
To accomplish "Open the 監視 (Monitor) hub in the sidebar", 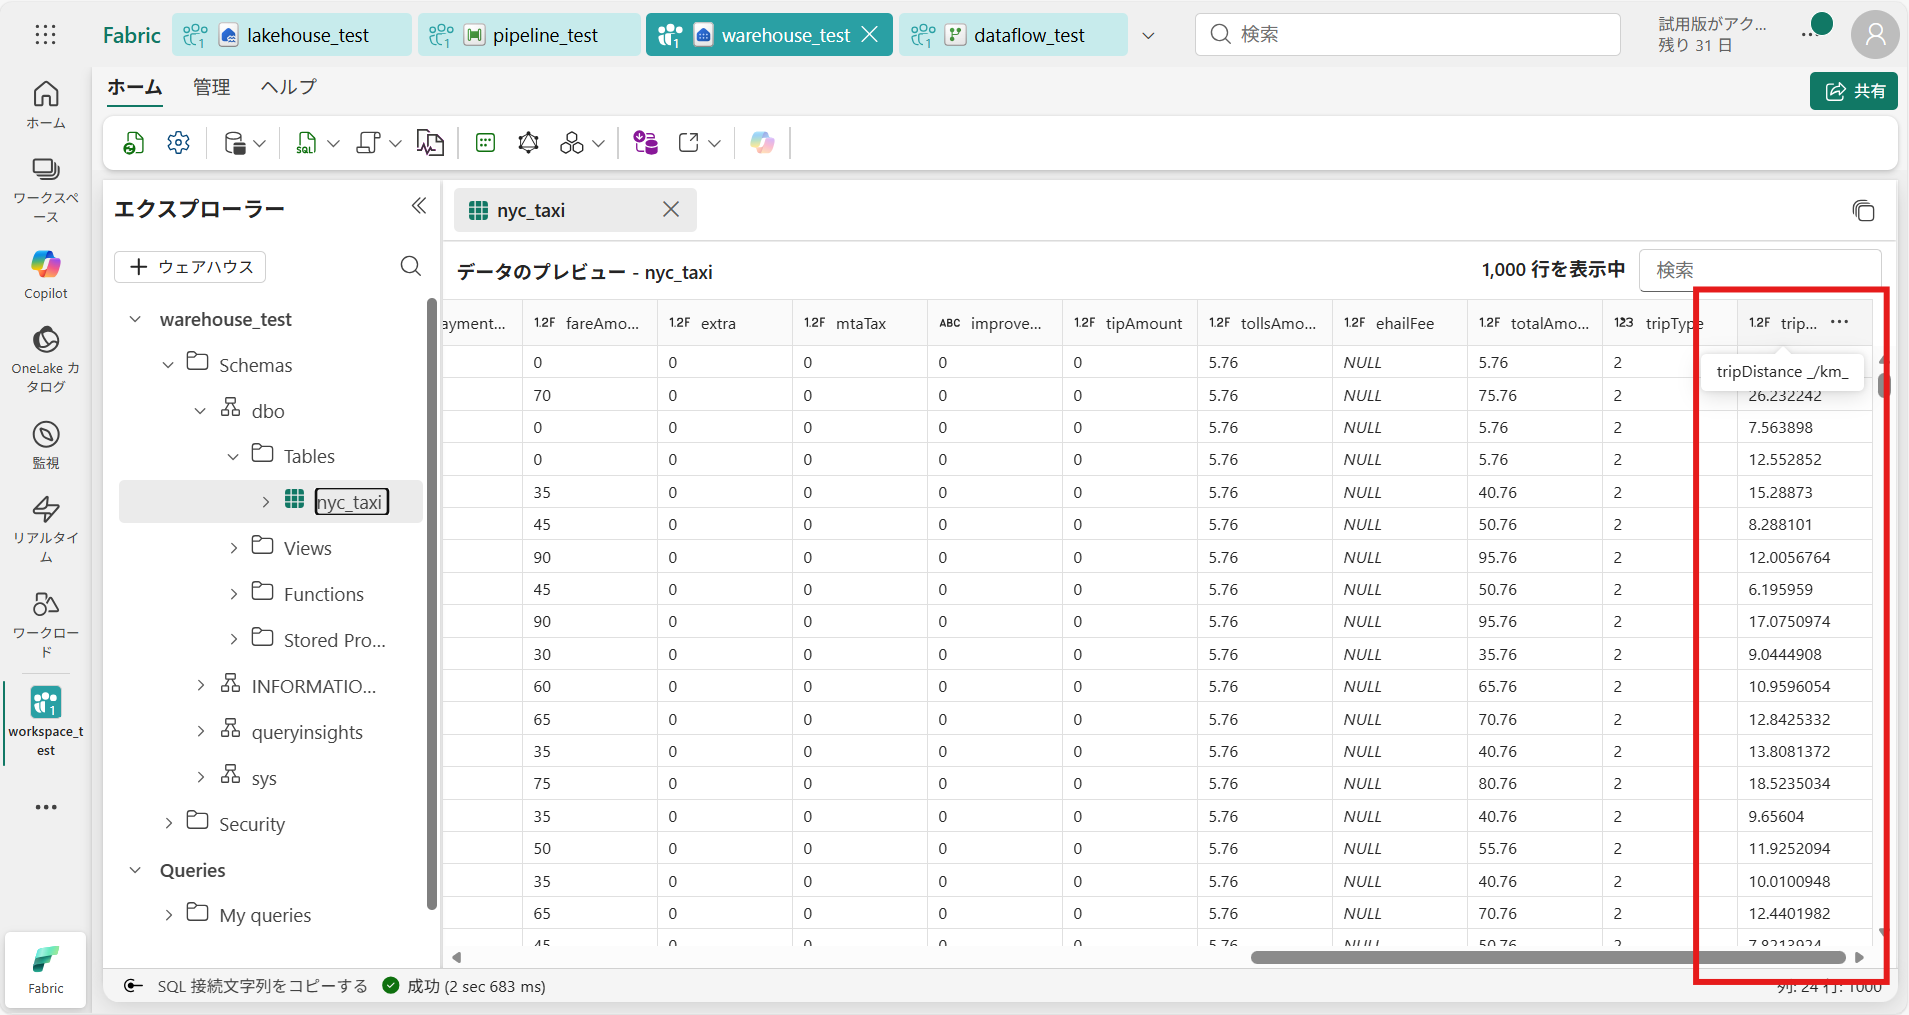I will tap(46, 445).
